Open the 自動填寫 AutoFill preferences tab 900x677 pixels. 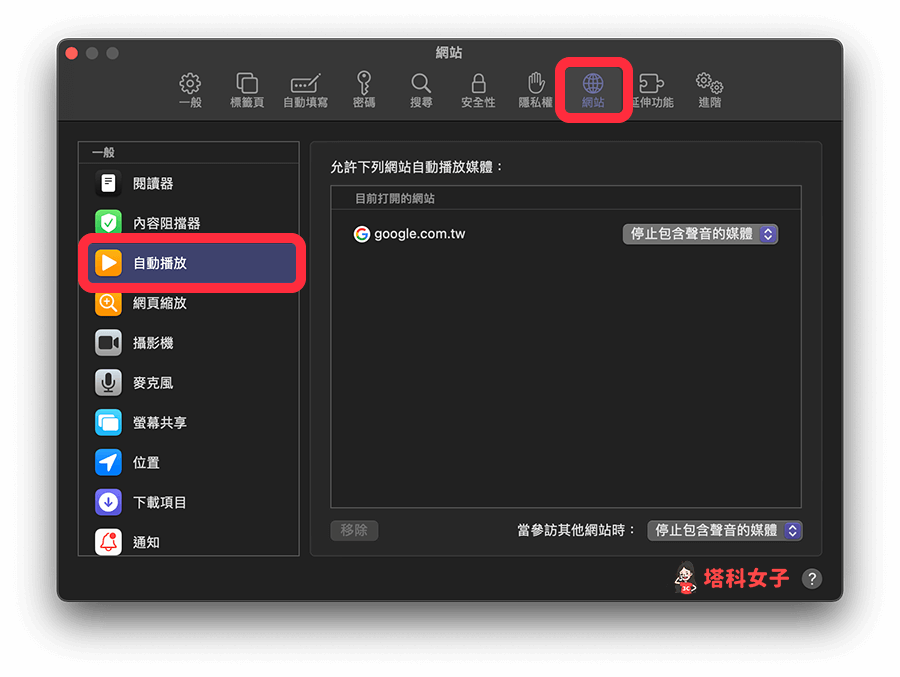pos(305,90)
